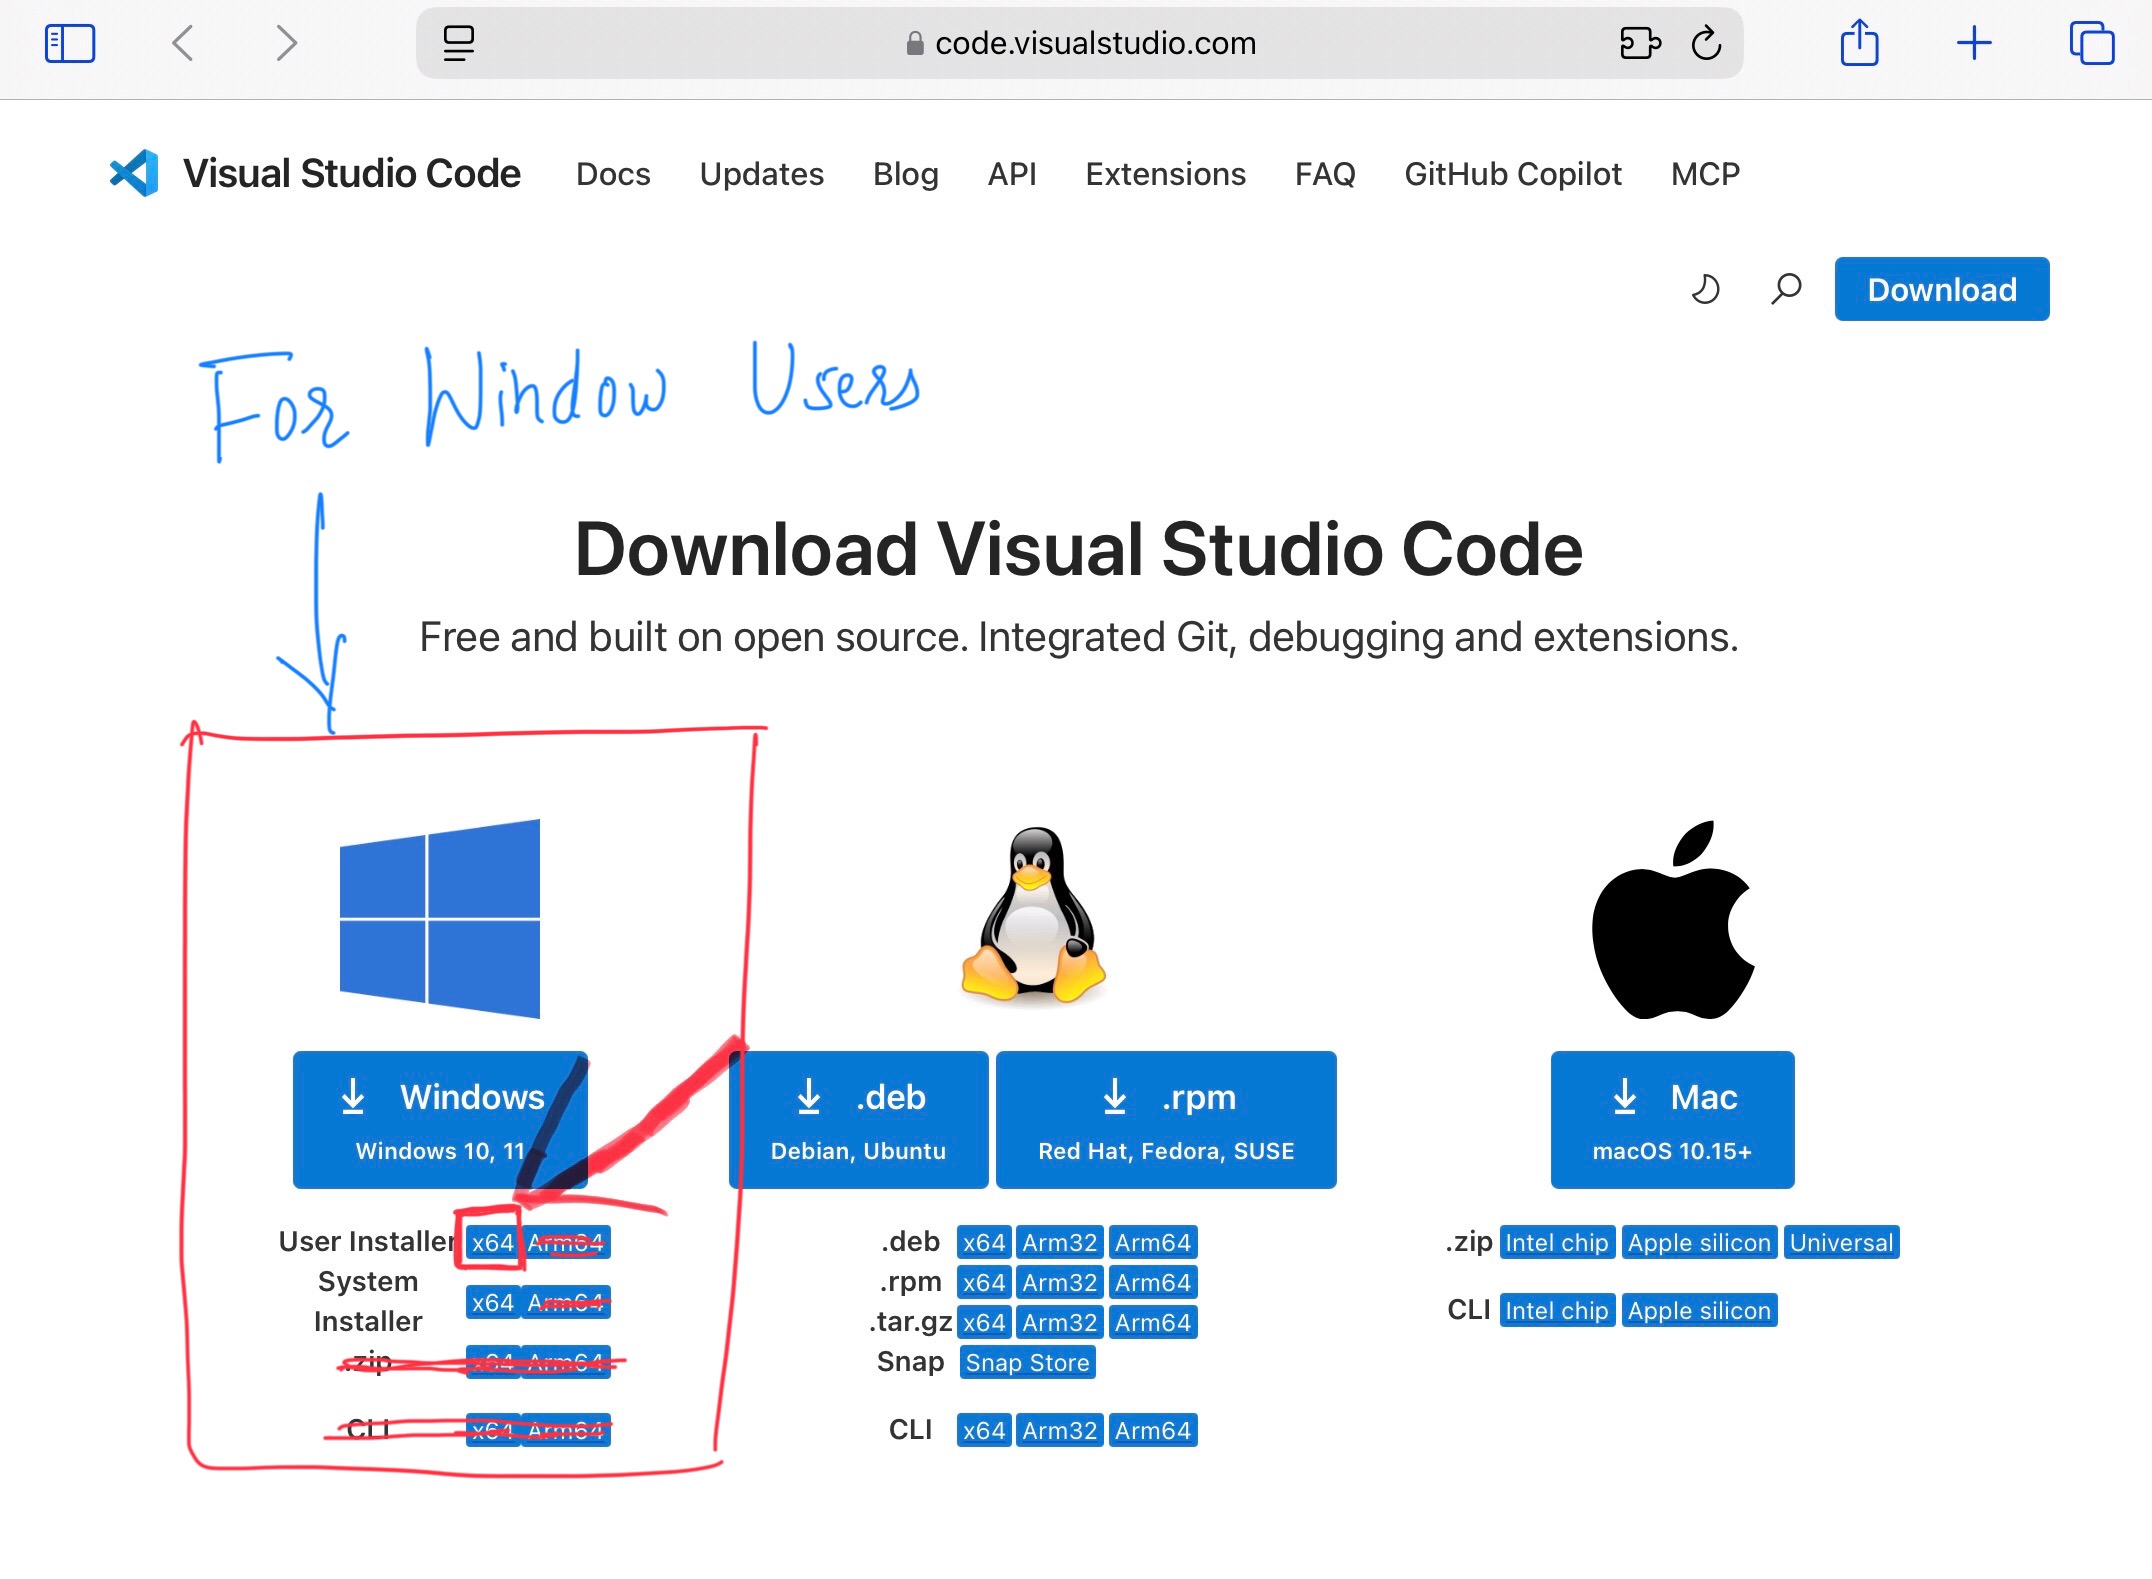The height and width of the screenshot is (1579, 2152).
Task: Click the code.visualstudio.com address field
Action: (x=1079, y=44)
